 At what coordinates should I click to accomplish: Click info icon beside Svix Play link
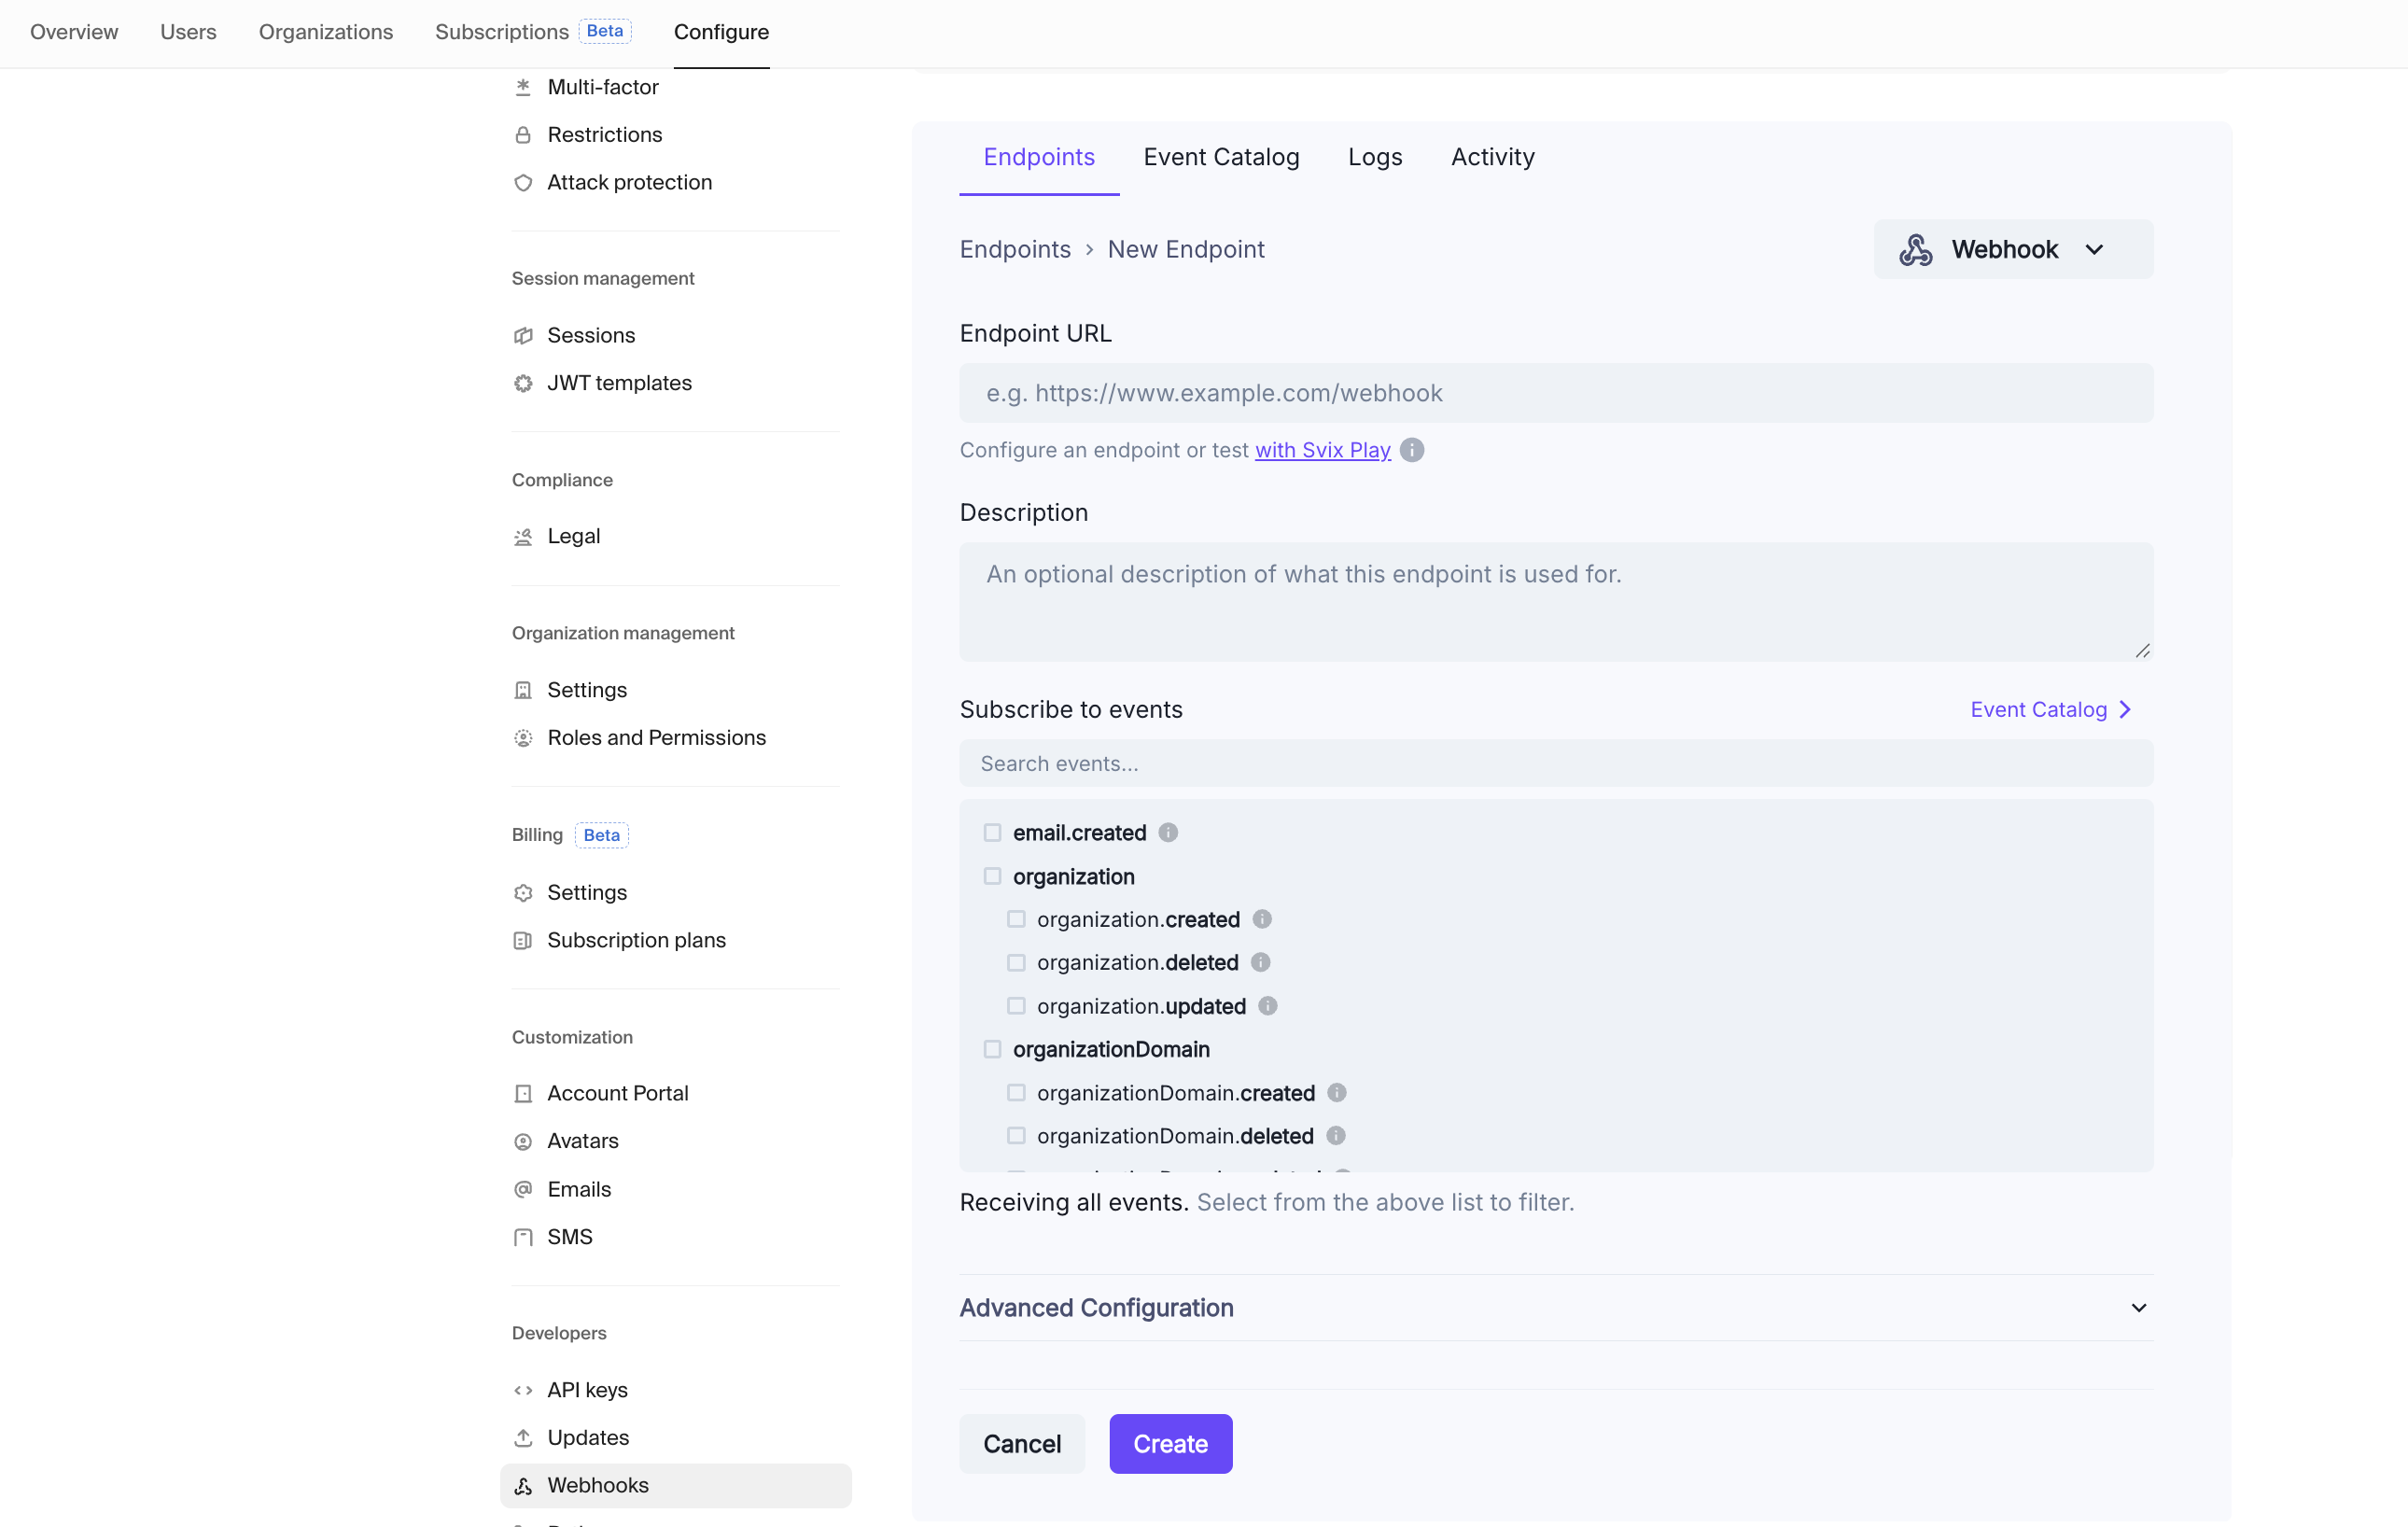1411,450
